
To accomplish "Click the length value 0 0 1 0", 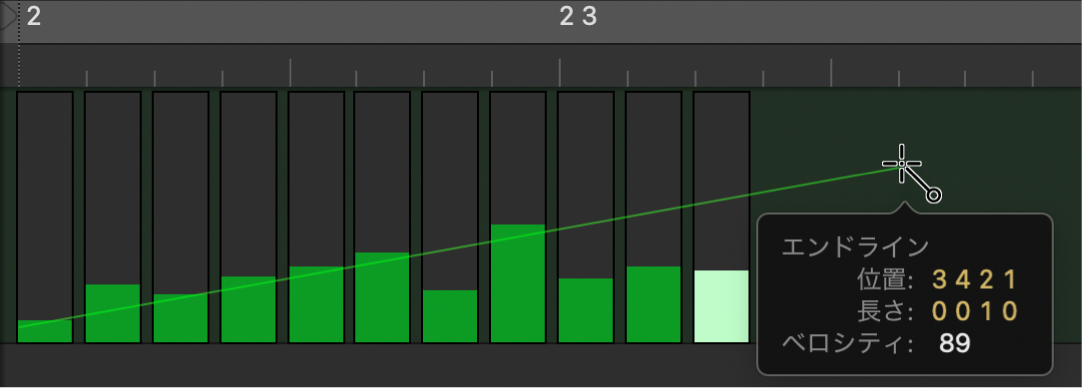I will click(975, 311).
